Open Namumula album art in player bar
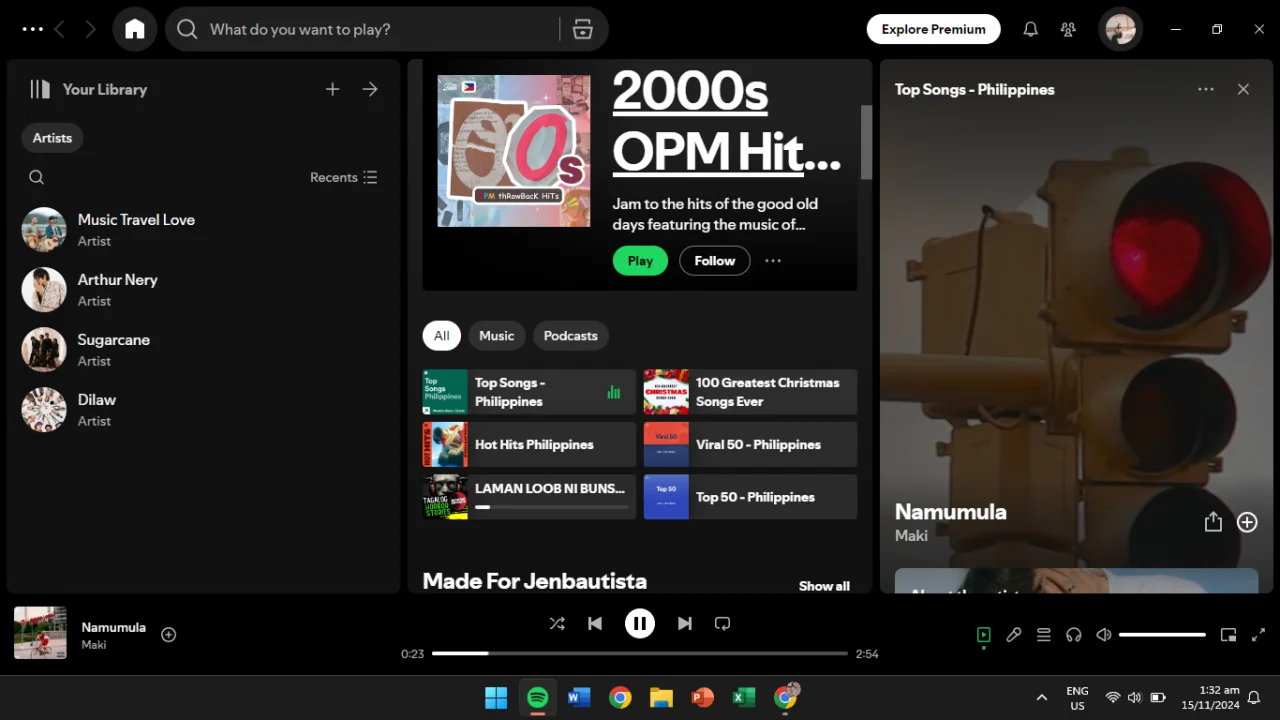Viewport: 1280px width, 720px height. tap(40, 633)
